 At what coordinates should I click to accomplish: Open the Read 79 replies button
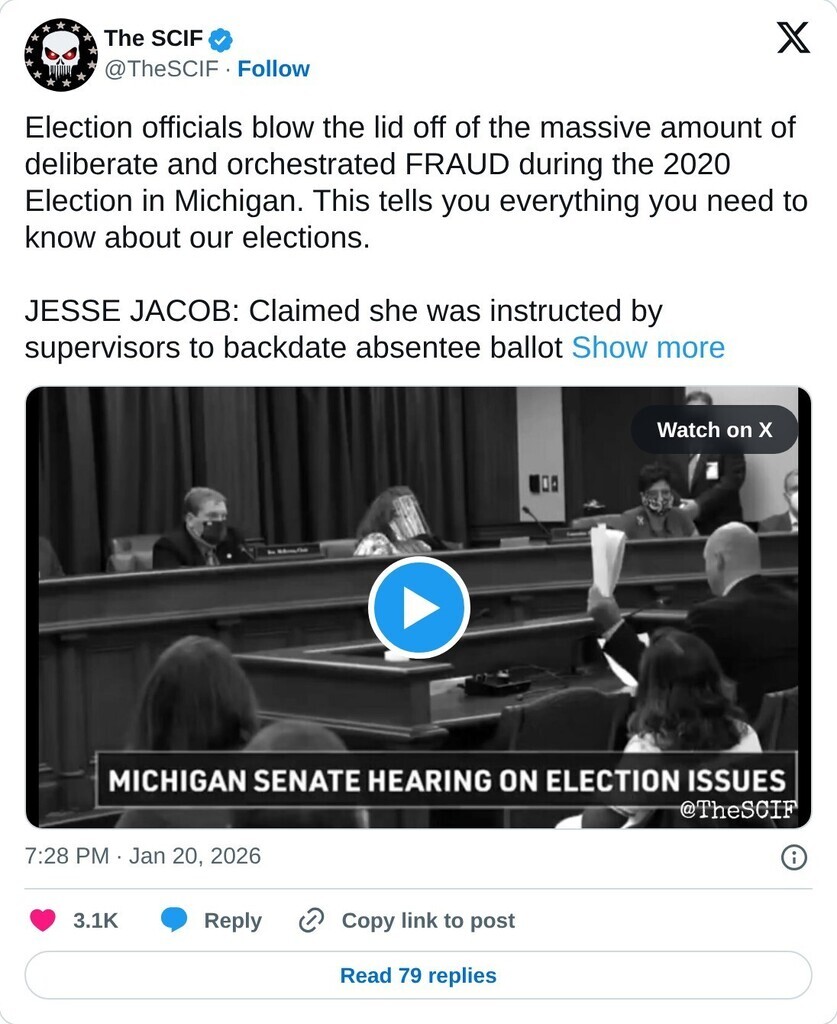click(418, 975)
